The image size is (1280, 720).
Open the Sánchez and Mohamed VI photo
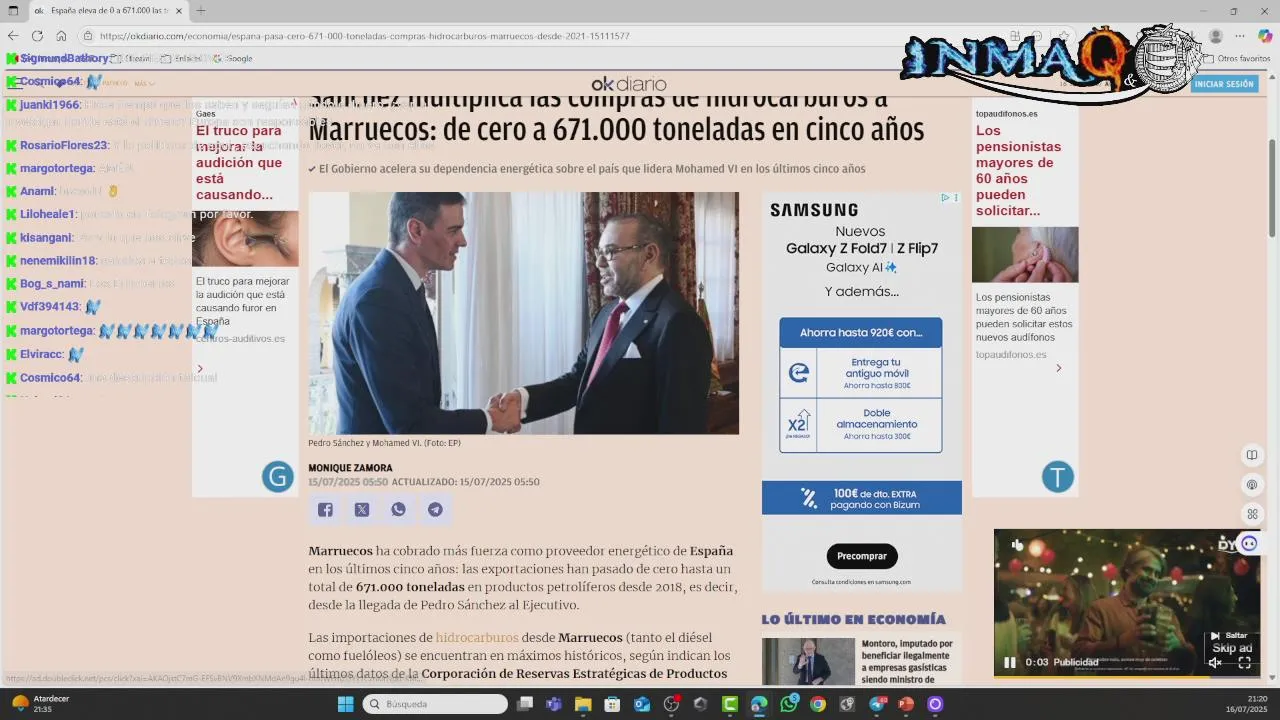[x=523, y=313]
